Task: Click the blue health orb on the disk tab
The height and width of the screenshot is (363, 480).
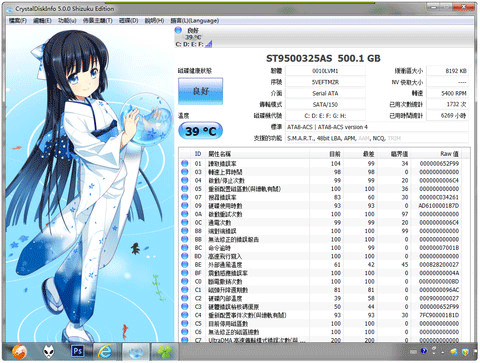Action: click(x=178, y=30)
